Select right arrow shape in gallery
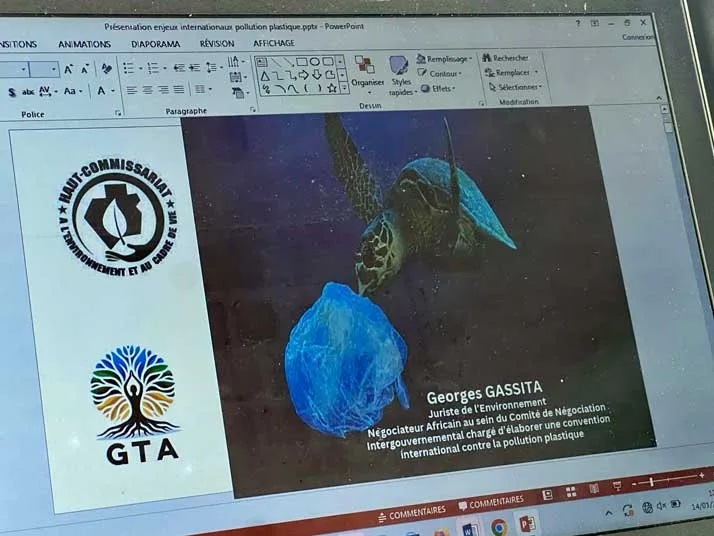714x536 pixels. [x=303, y=75]
